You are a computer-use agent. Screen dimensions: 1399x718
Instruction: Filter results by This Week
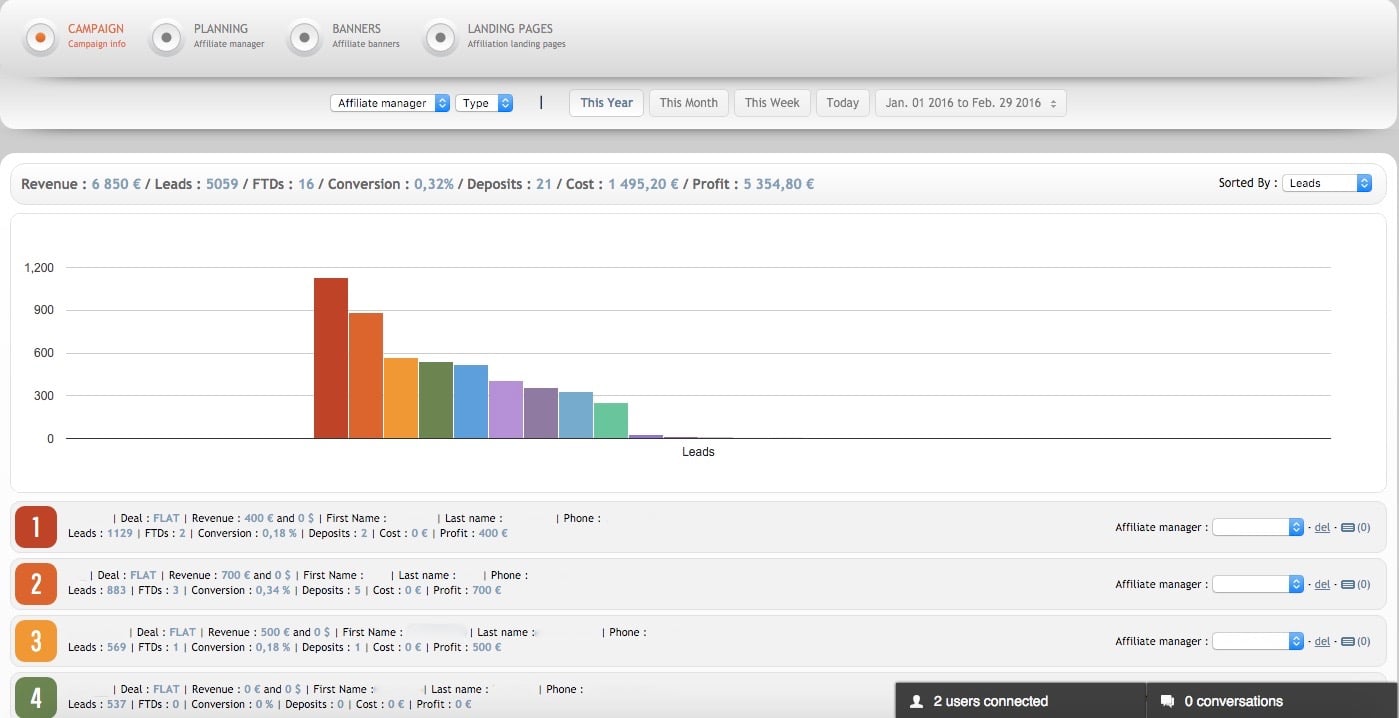(772, 103)
